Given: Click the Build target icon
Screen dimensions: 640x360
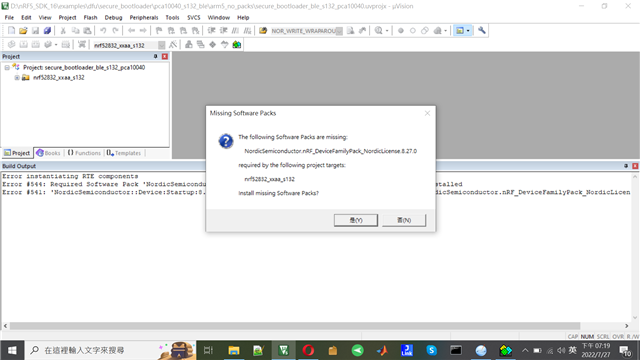Looking at the screenshot, I should click(24, 44).
